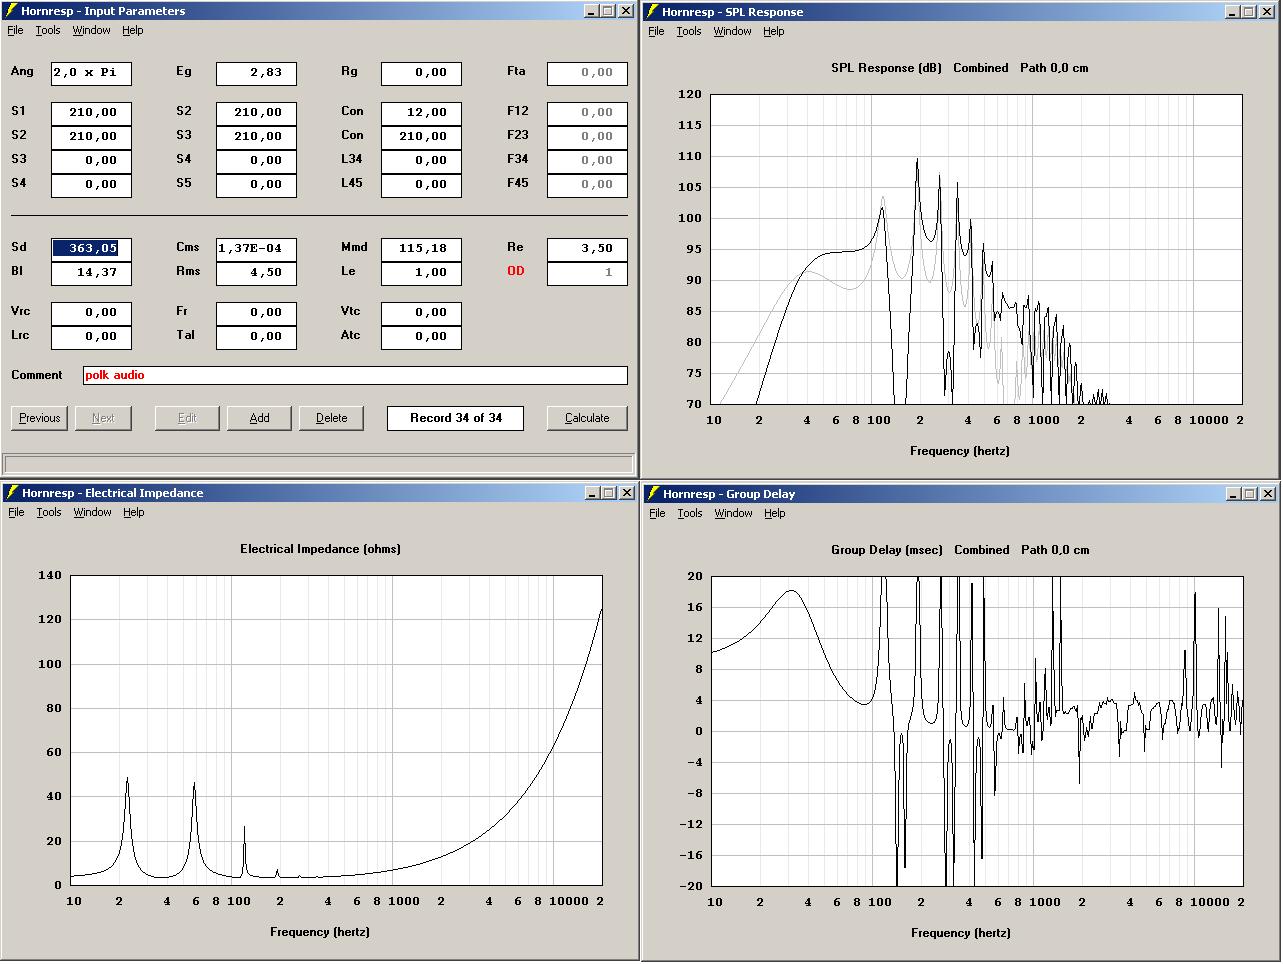Select the Mmd field showing 115,18
The width and height of the screenshot is (1283, 964).
point(421,249)
